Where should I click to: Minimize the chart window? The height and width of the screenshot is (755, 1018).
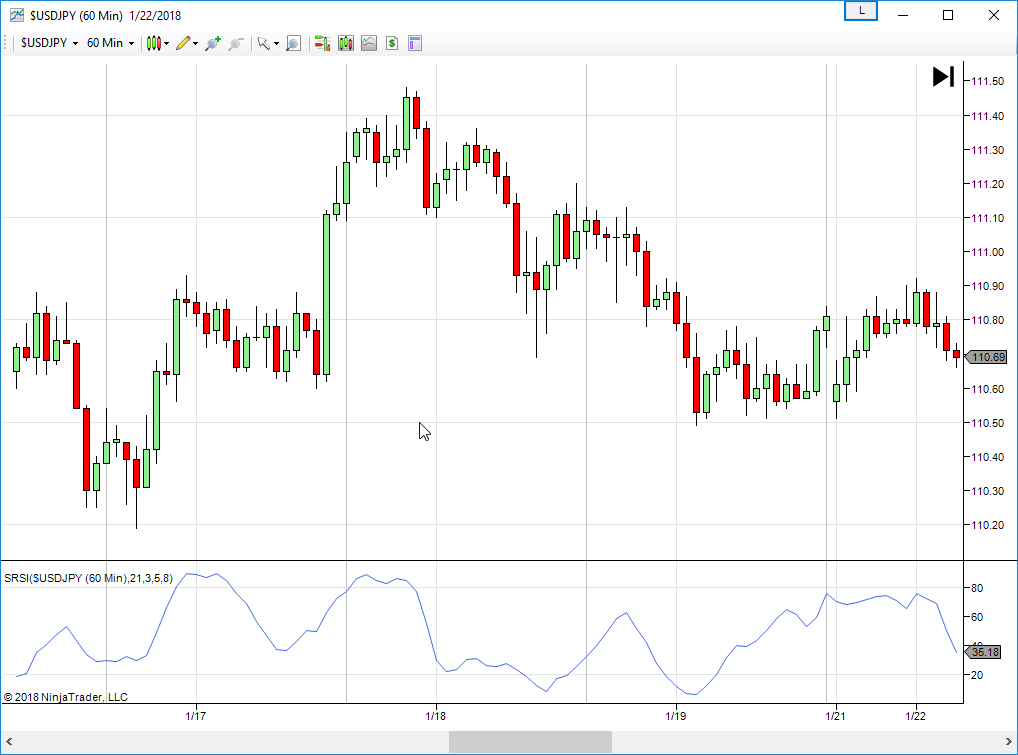click(x=902, y=15)
